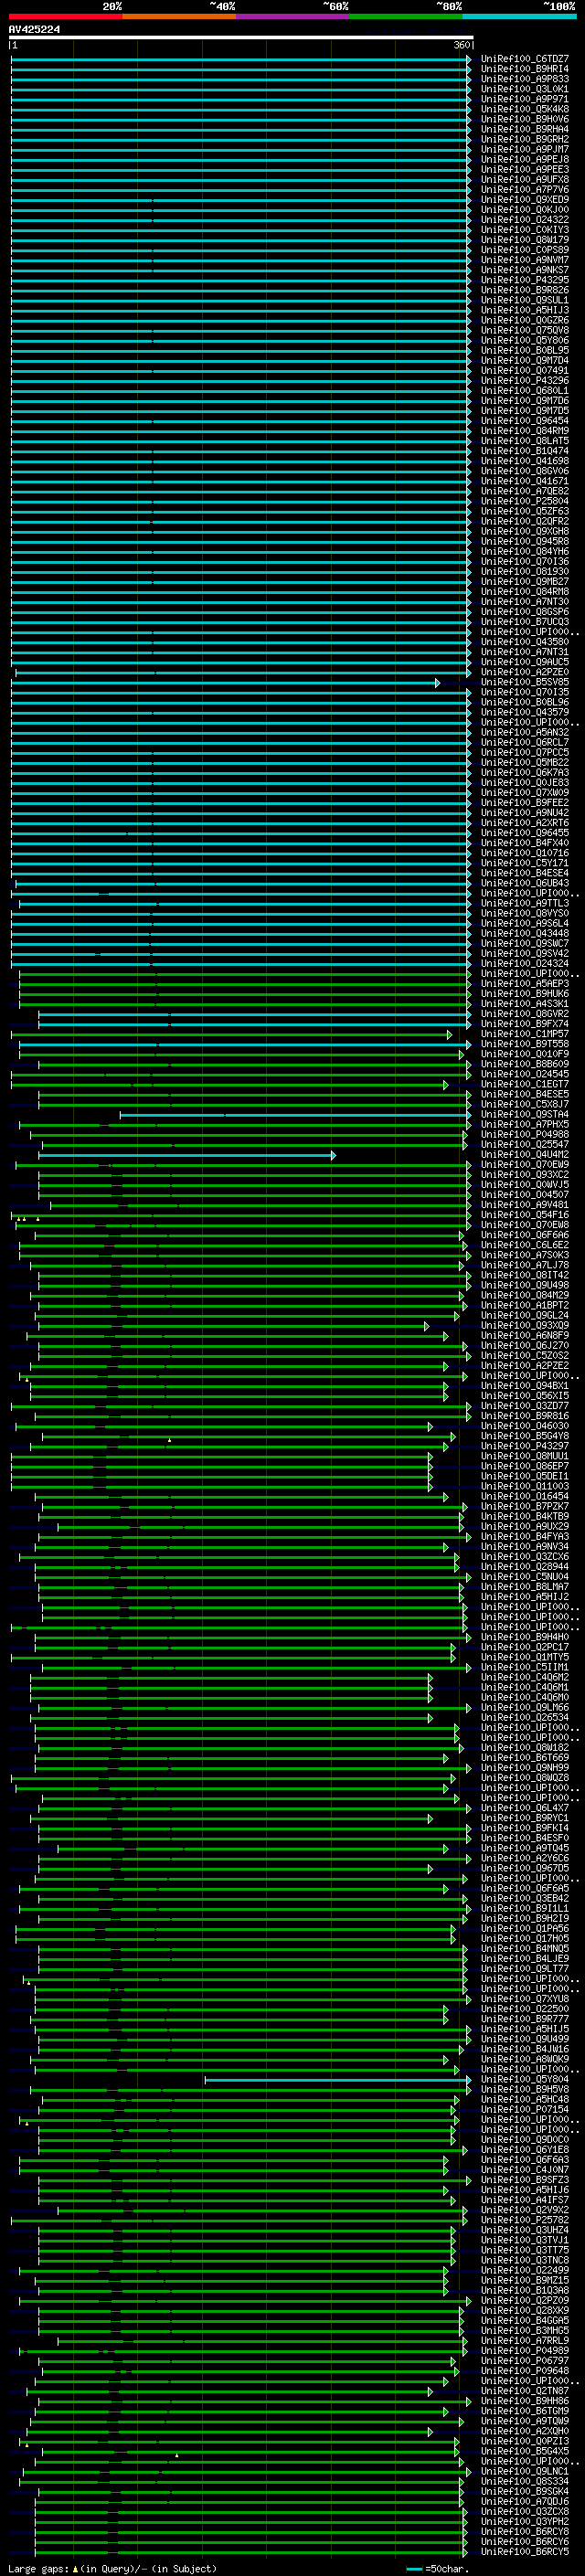Select hit label UniRef100_Q010F9
Screen dimensions: 585x2576
pyautogui.click(x=525, y=1054)
